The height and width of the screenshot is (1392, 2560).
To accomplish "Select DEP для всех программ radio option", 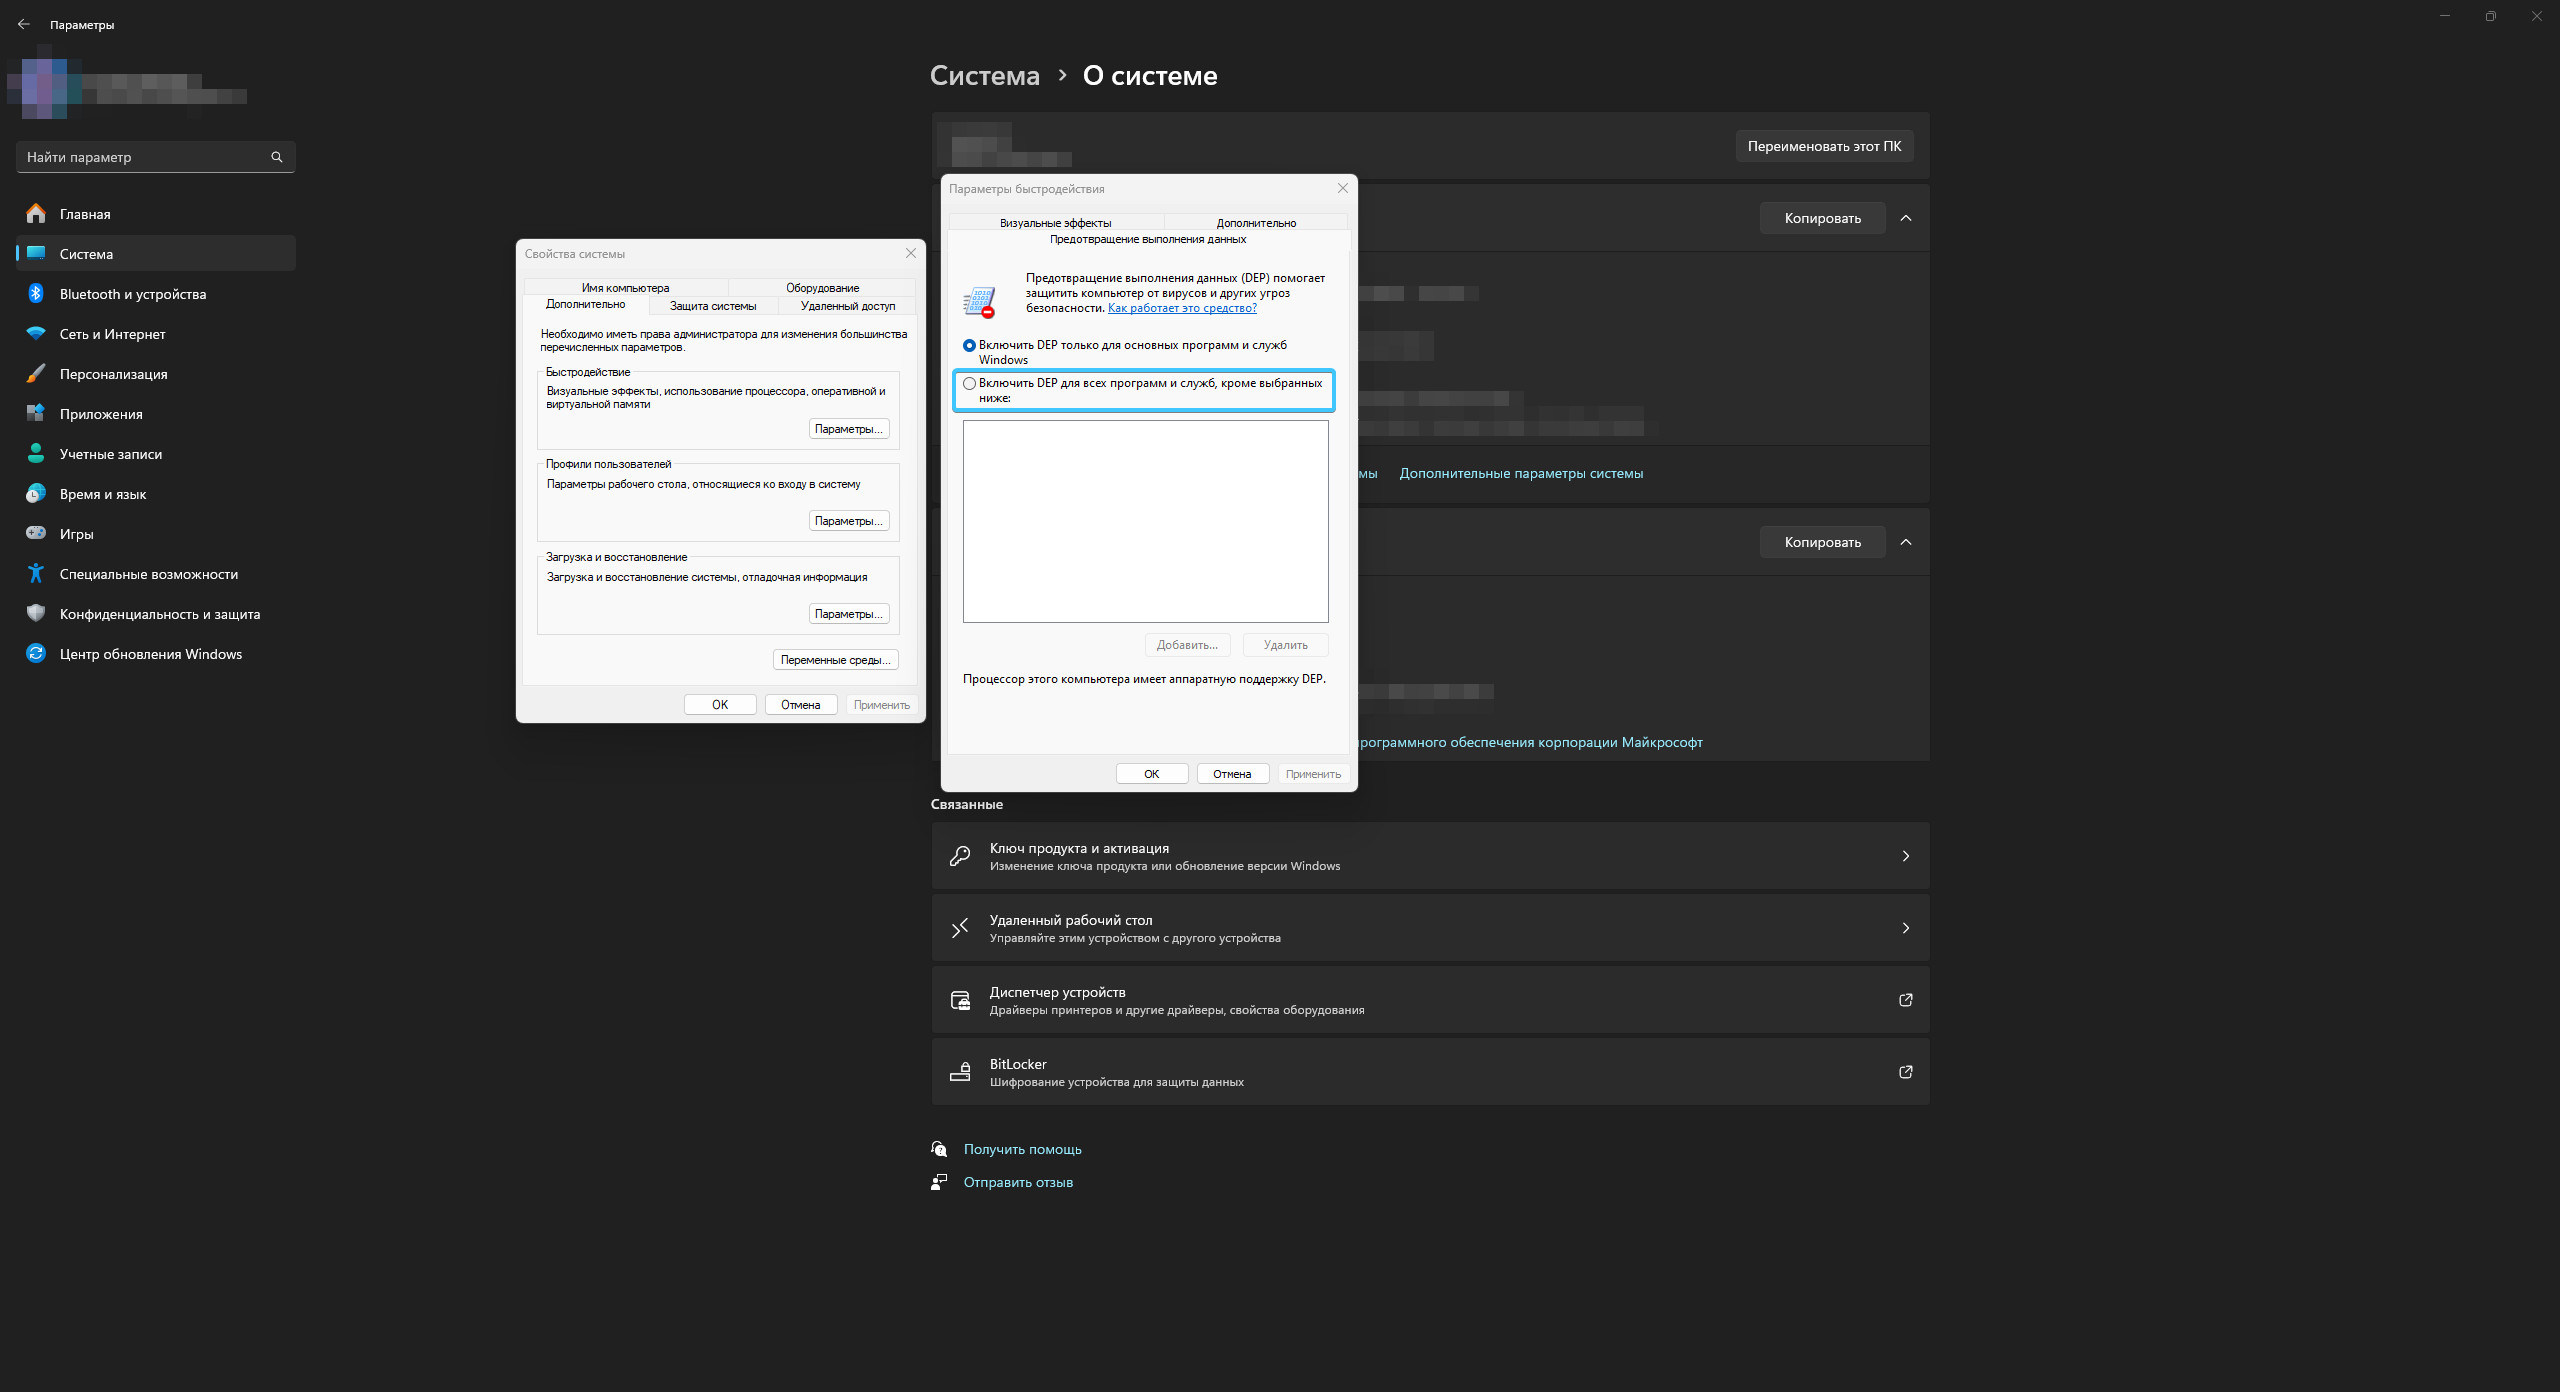I will [x=969, y=383].
